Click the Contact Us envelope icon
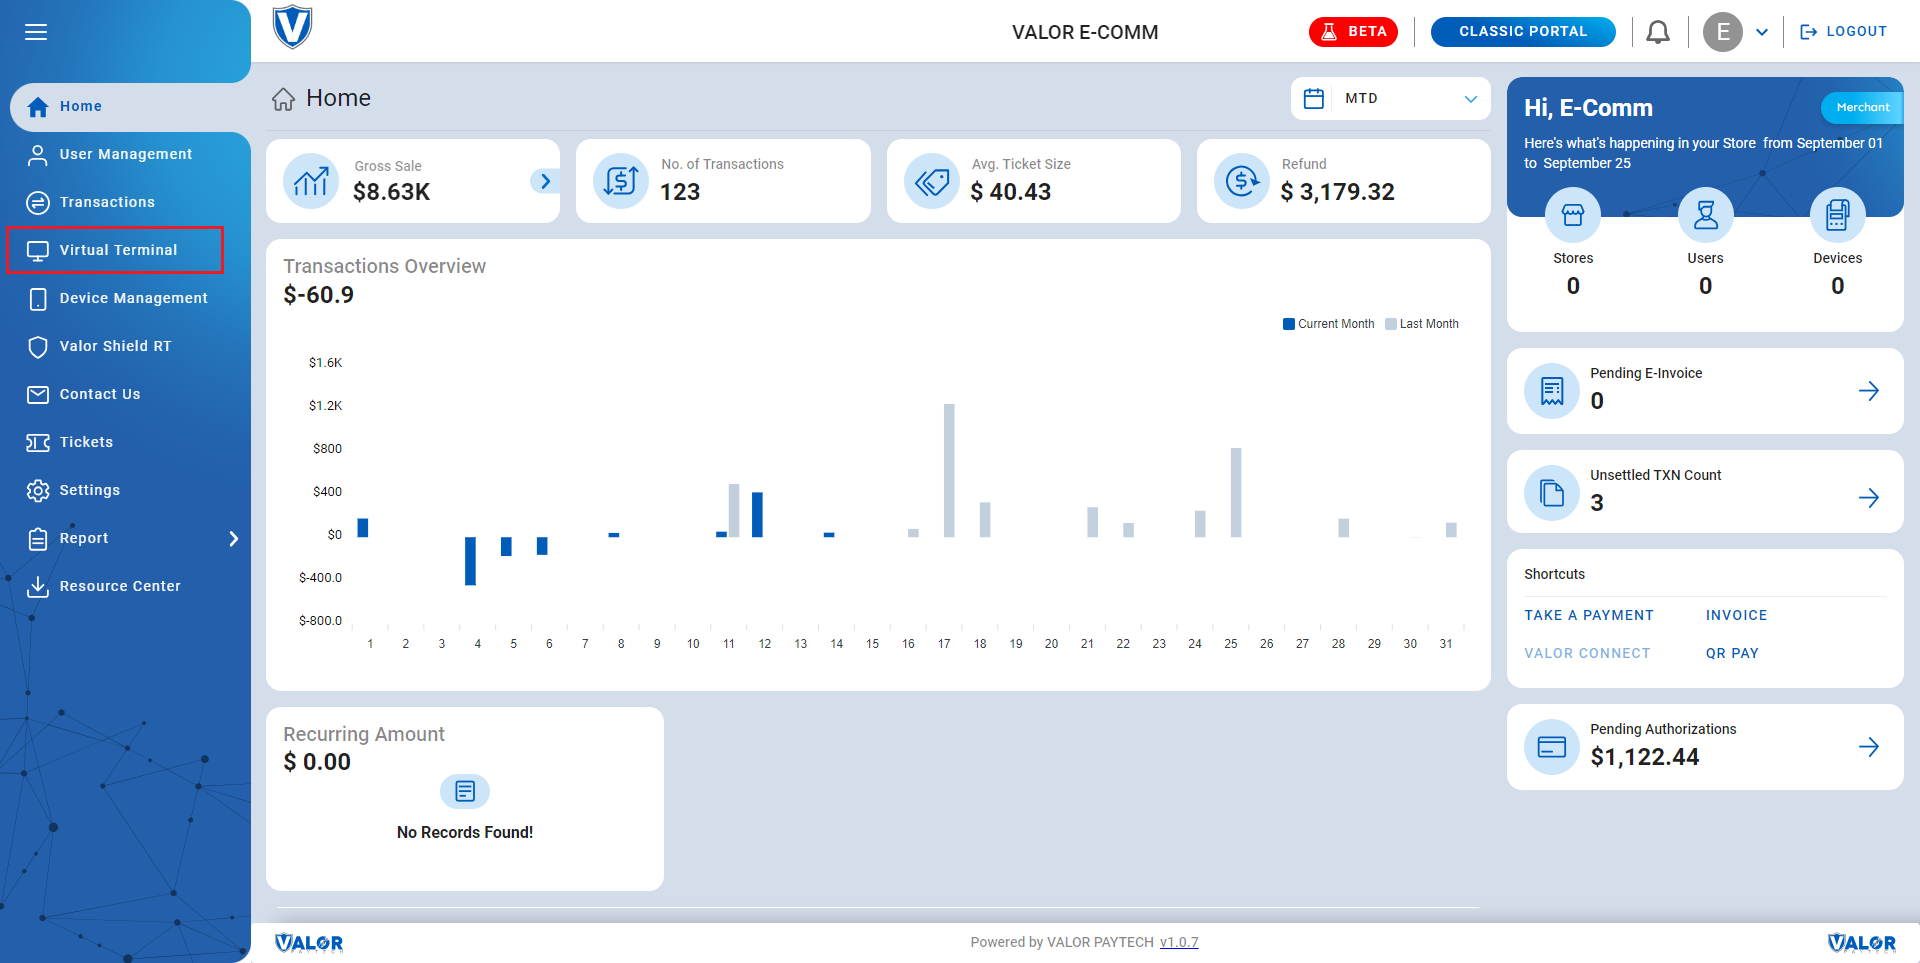This screenshot has height=963, width=1920. click(38, 394)
